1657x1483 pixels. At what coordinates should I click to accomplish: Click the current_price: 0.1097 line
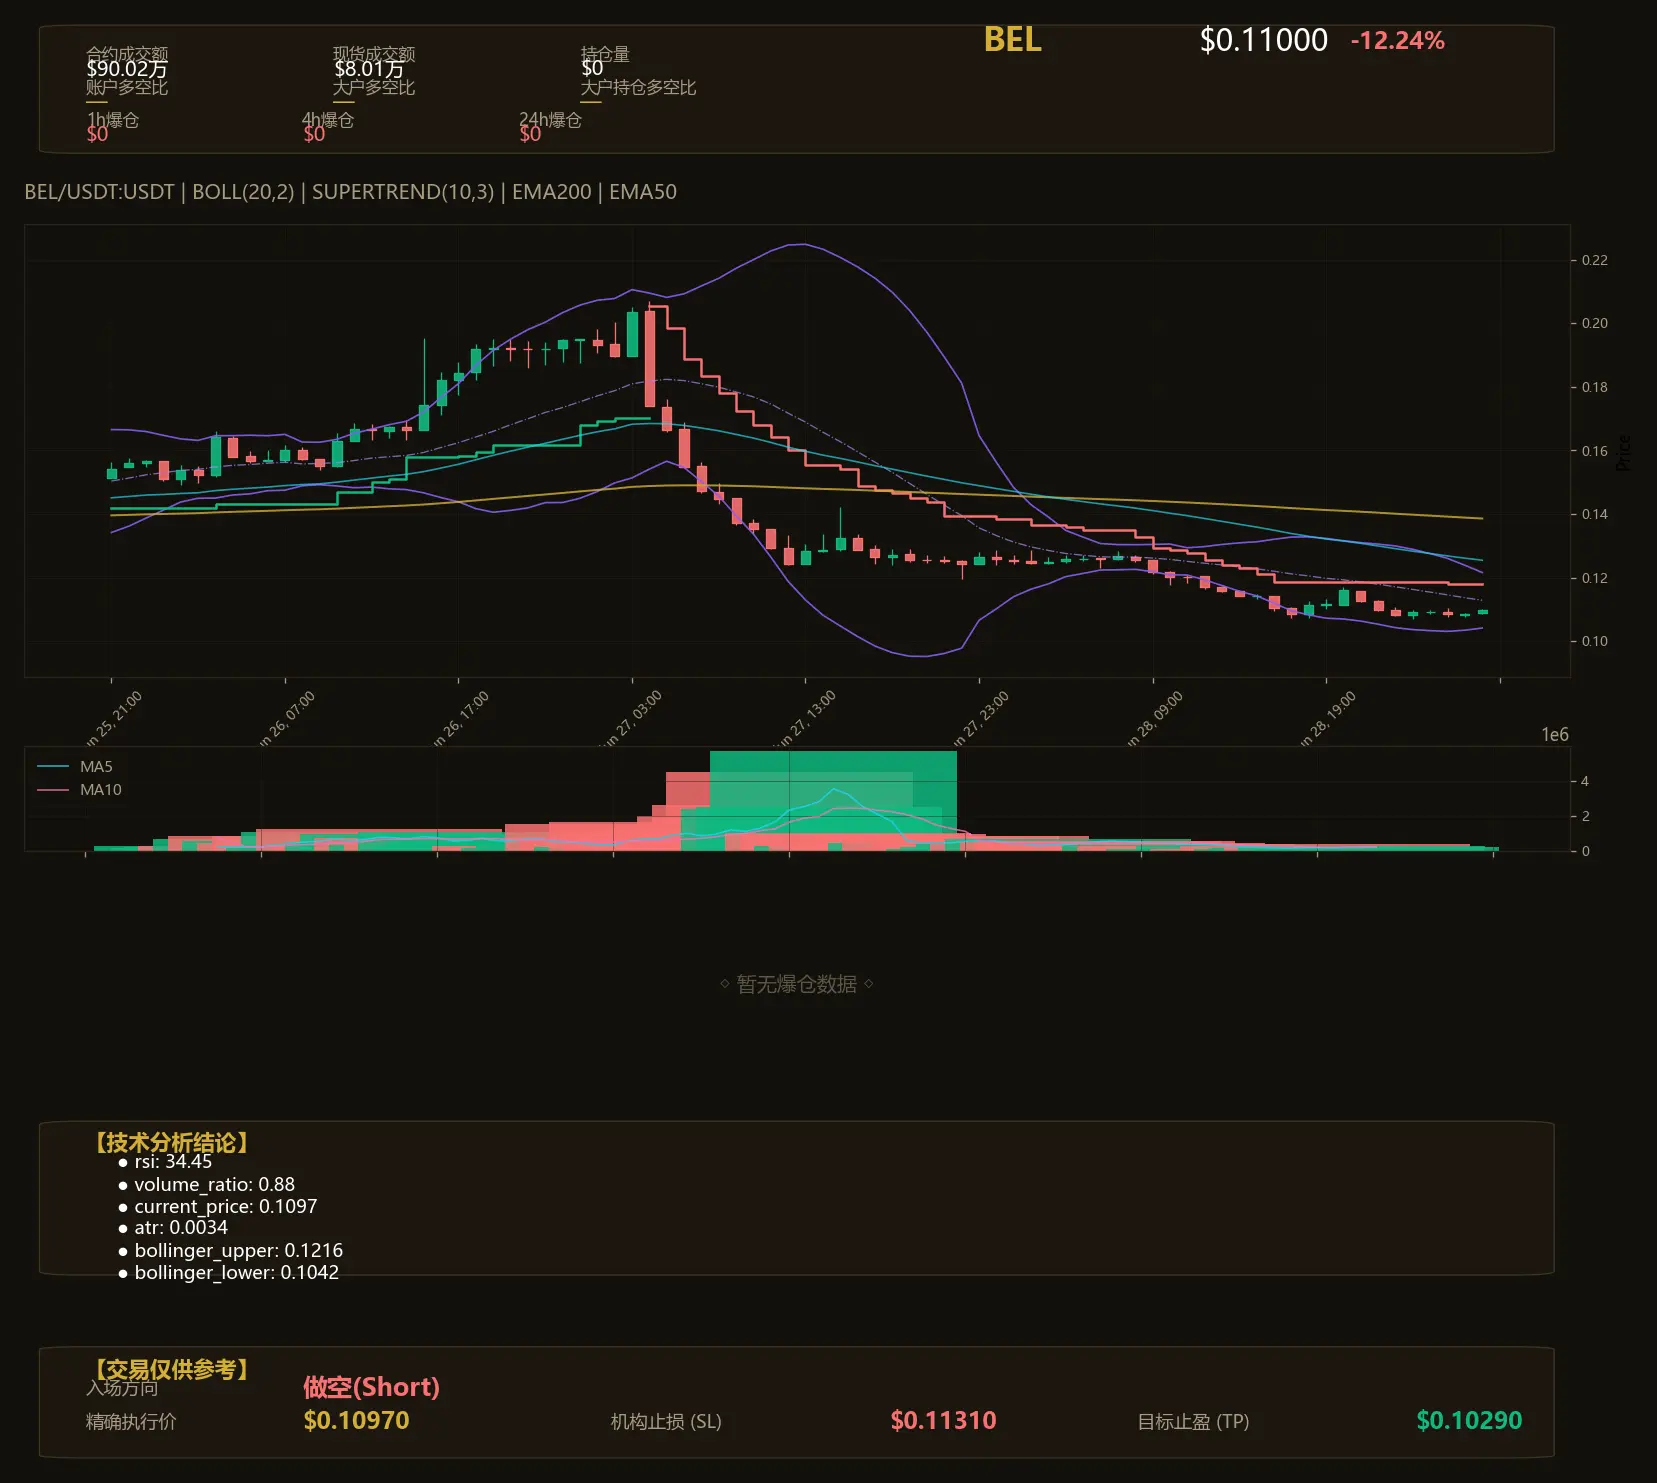[x=225, y=1206]
